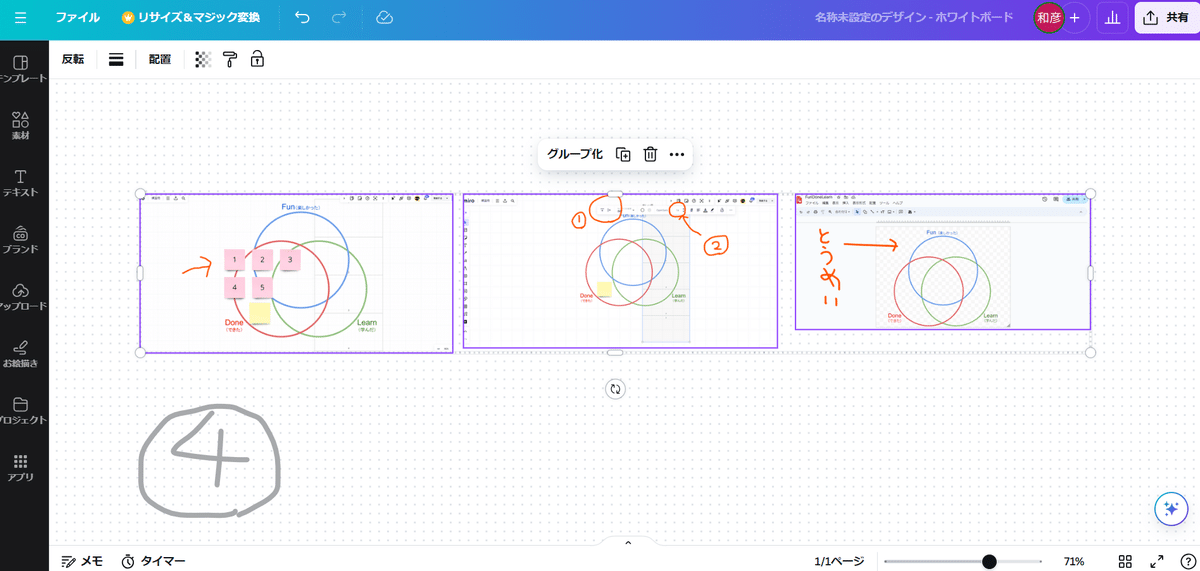Edit the design title 名称未設定のデザイン
The height and width of the screenshot is (571, 1200).
[x=914, y=18]
